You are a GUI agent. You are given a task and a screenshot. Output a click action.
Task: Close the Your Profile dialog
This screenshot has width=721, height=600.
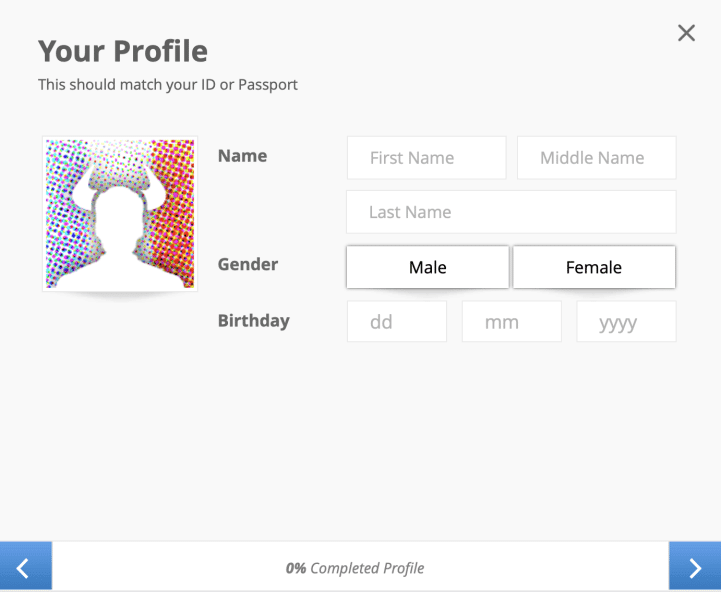(686, 33)
